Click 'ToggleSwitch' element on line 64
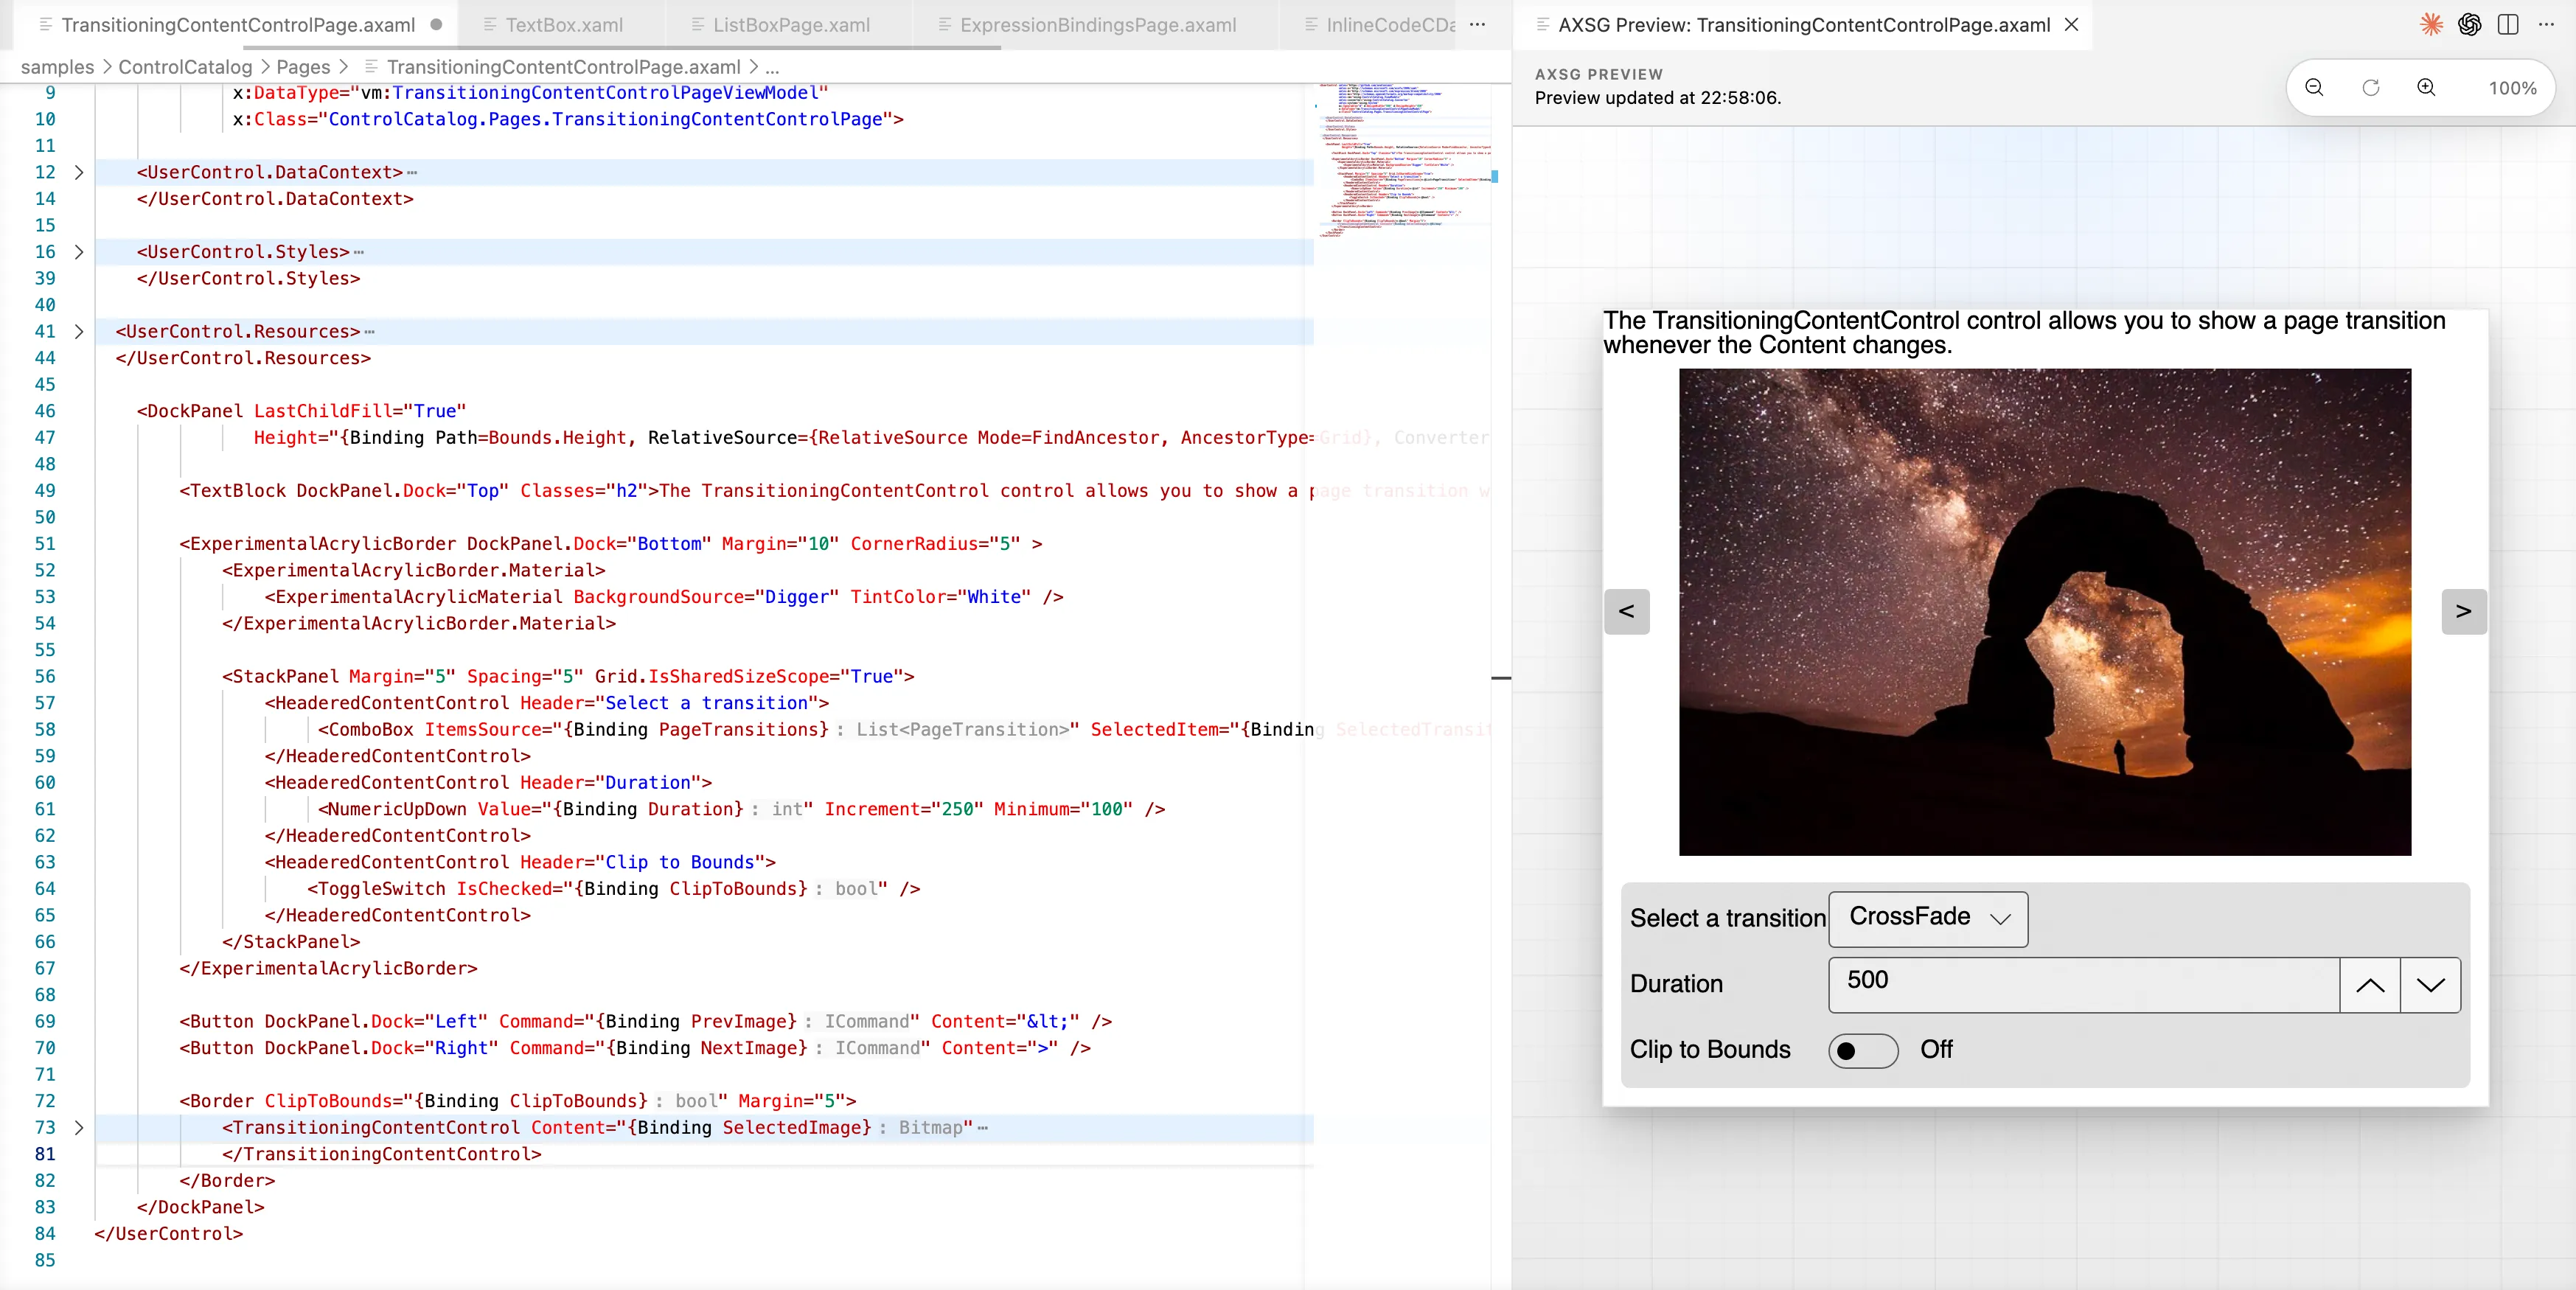The image size is (2576, 1290). pos(381,889)
